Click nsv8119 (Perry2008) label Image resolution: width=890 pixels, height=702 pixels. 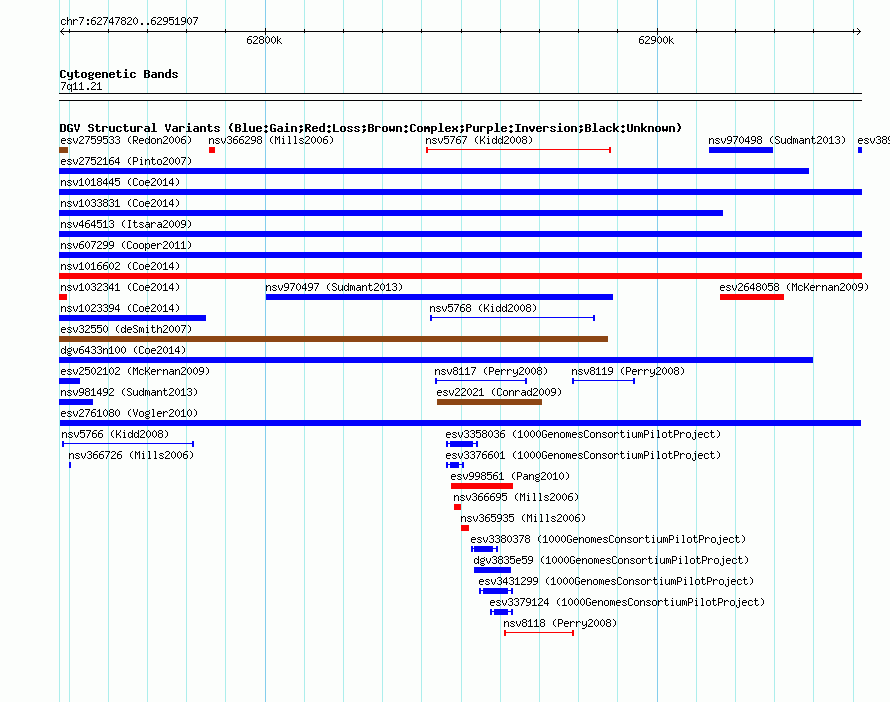click(x=628, y=371)
